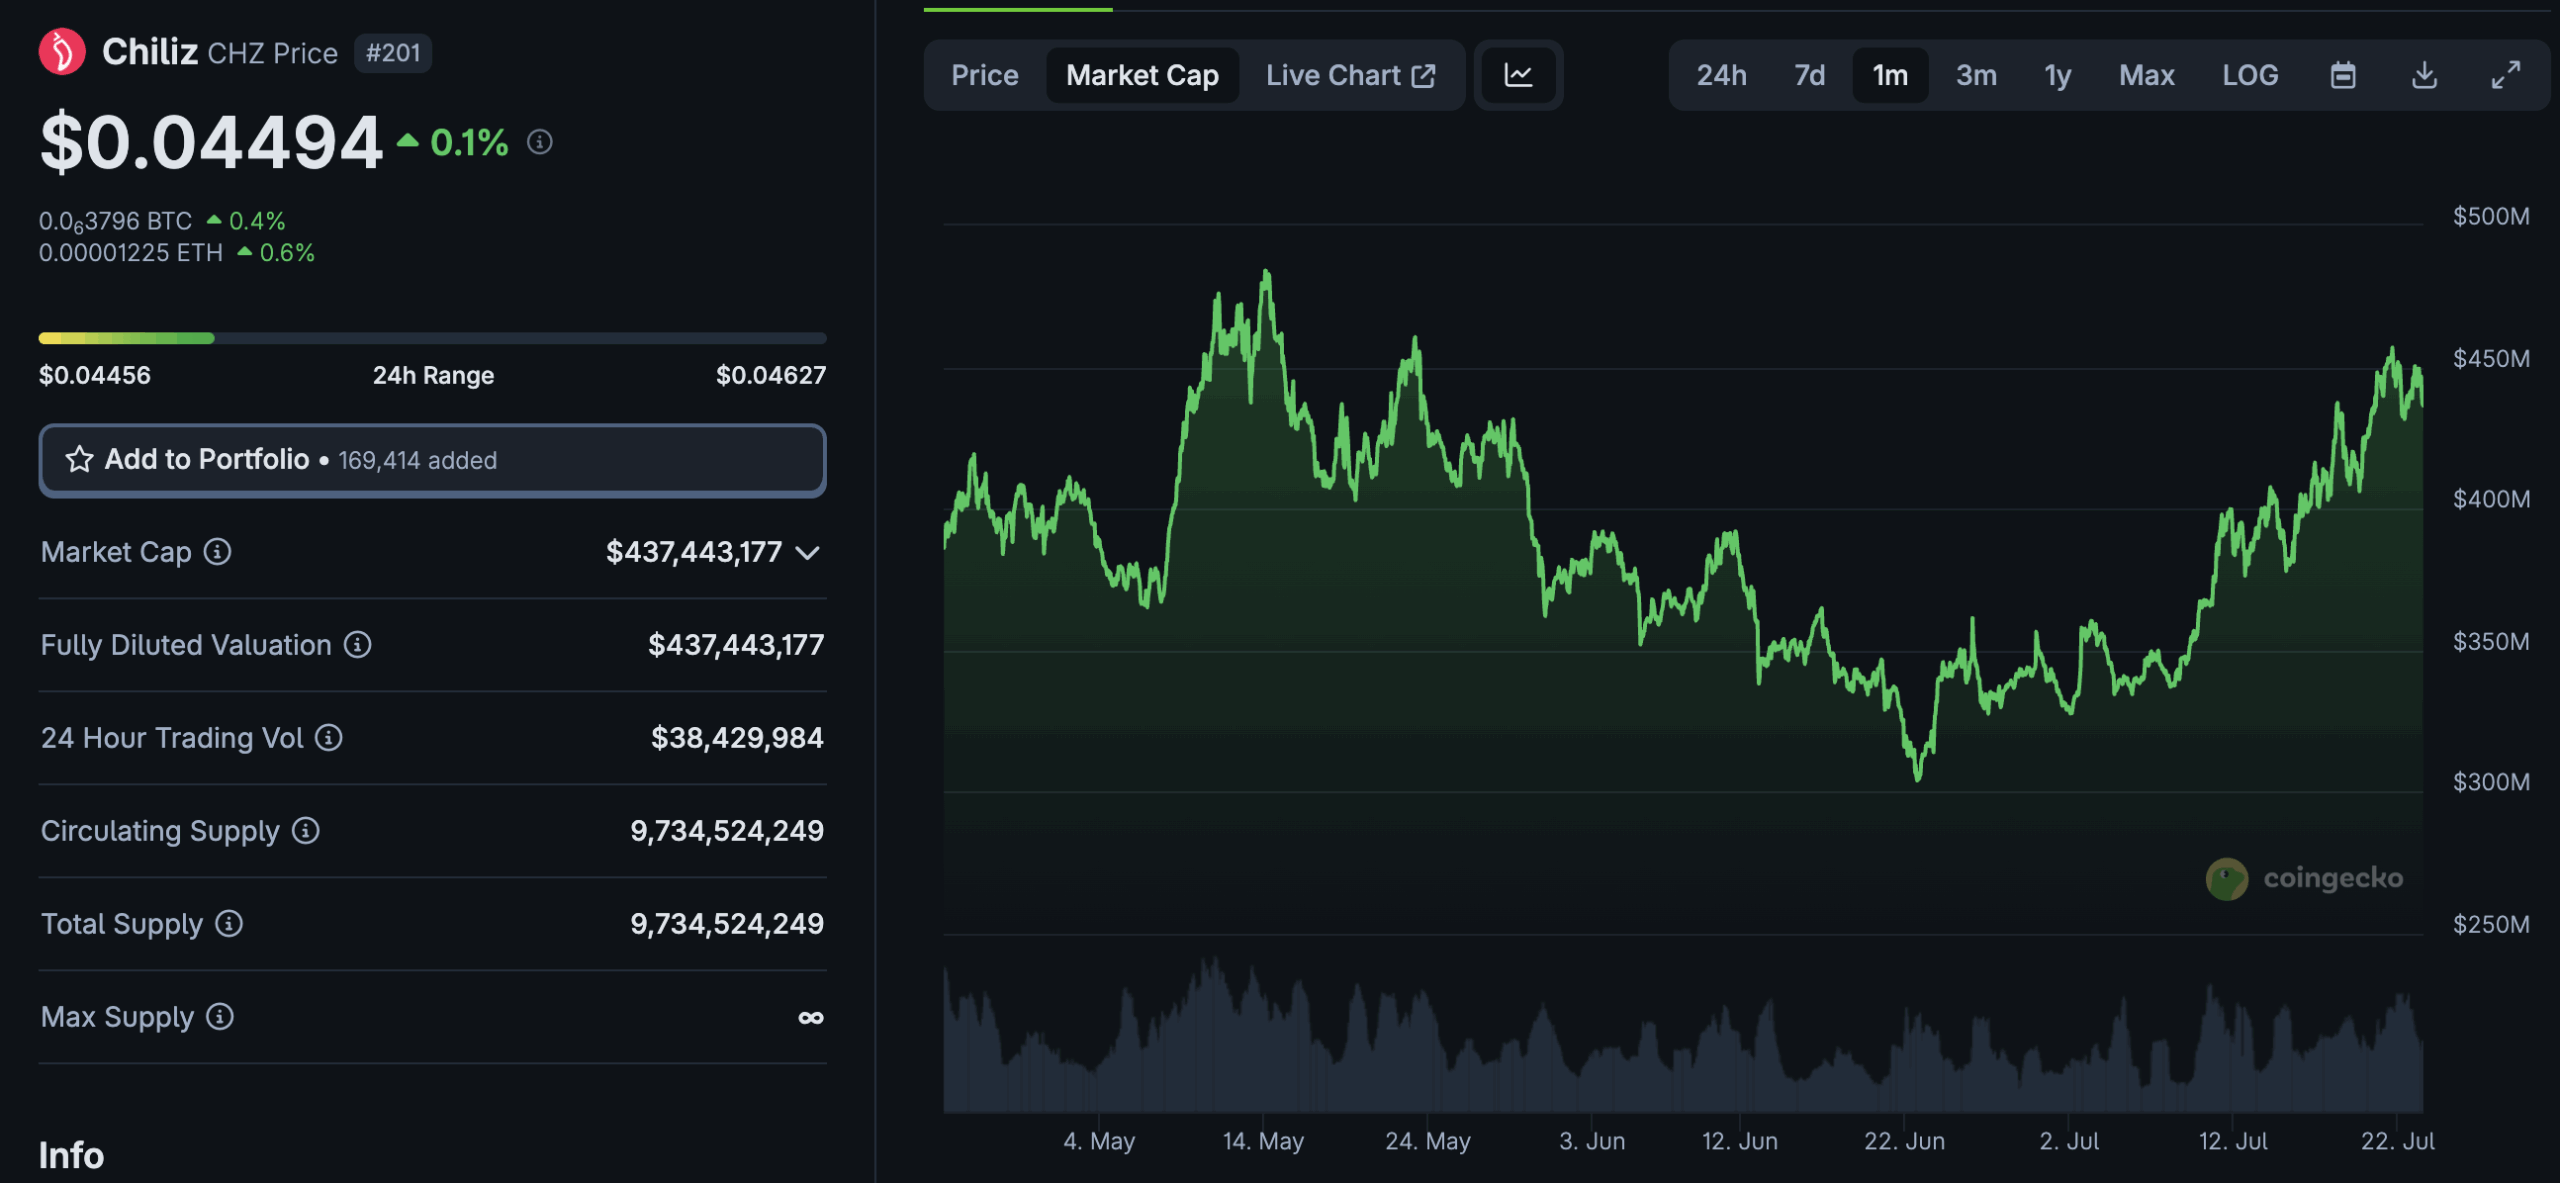Click the 24h Range progress bar
The image size is (2560, 1183).
pos(432,338)
